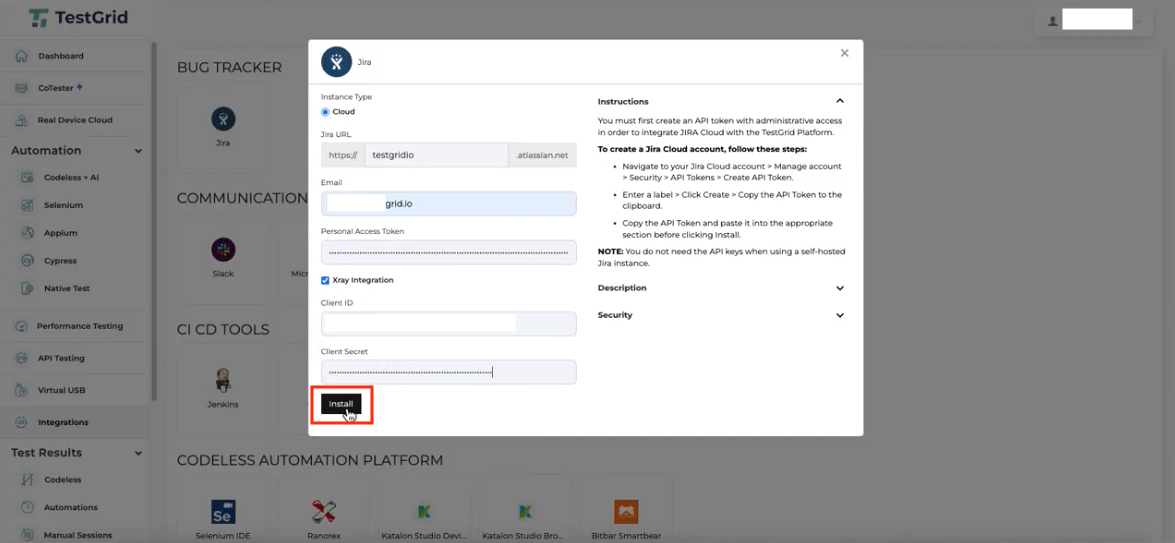Open Codeless under Test Results
Viewport: 1175px width, 543px height.
(x=62, y=479)
